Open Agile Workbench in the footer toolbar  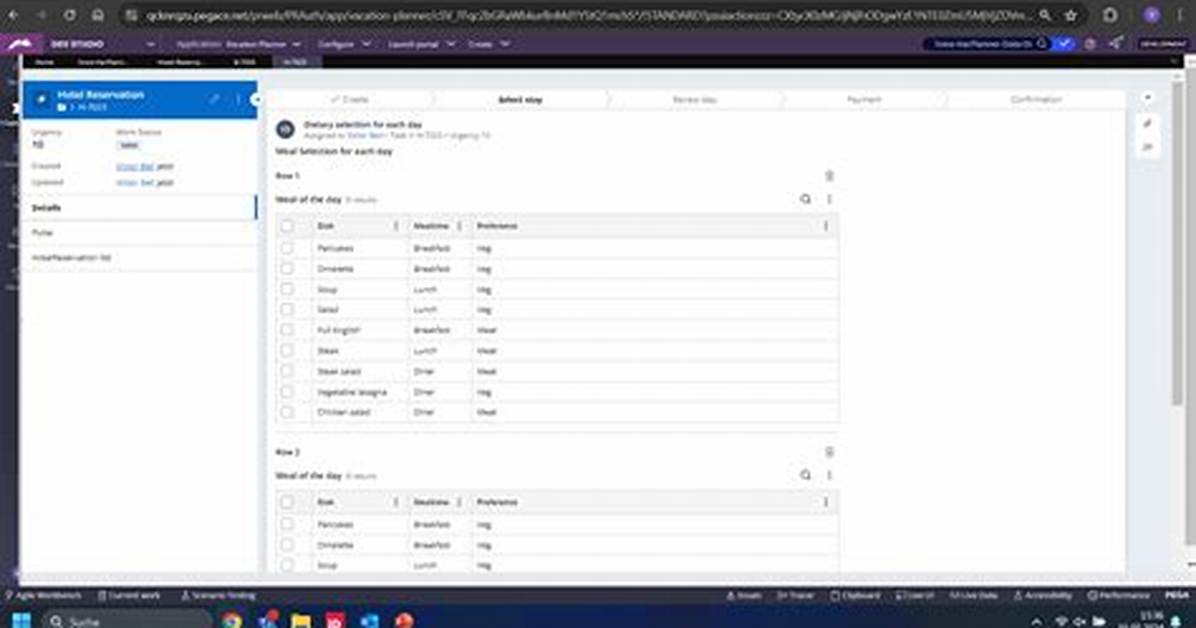[43, 595]
